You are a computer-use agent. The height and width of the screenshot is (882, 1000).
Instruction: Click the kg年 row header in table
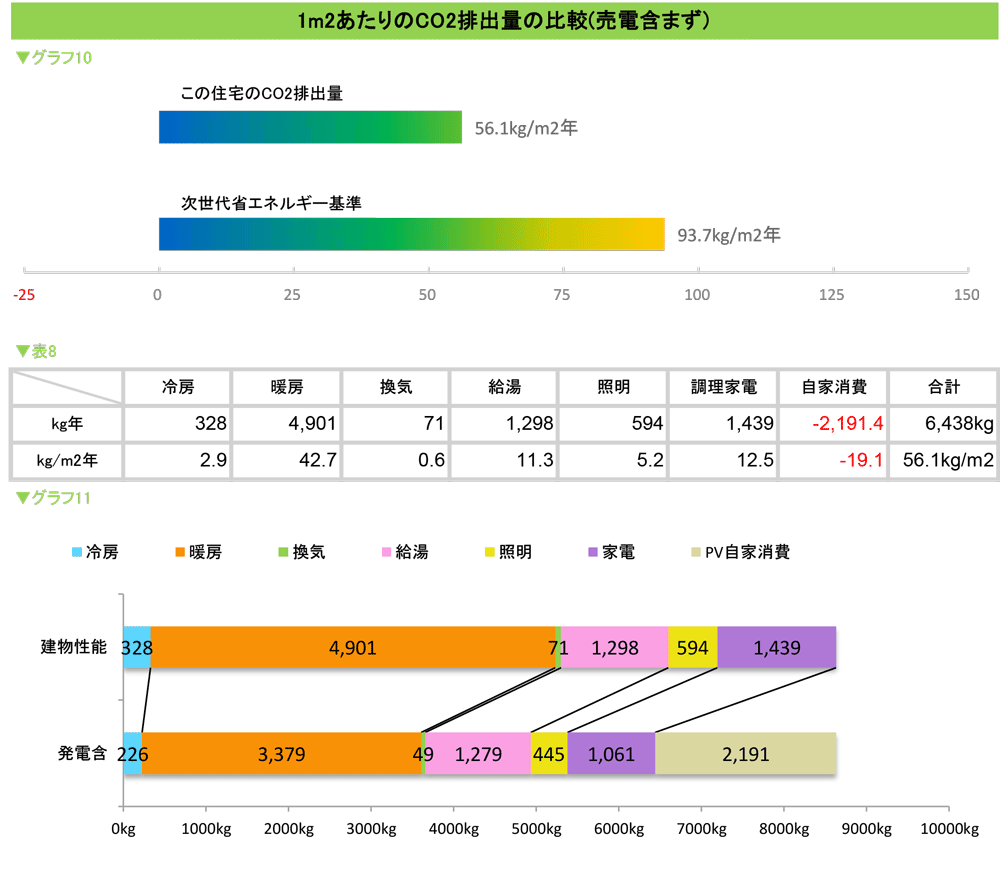67,424
